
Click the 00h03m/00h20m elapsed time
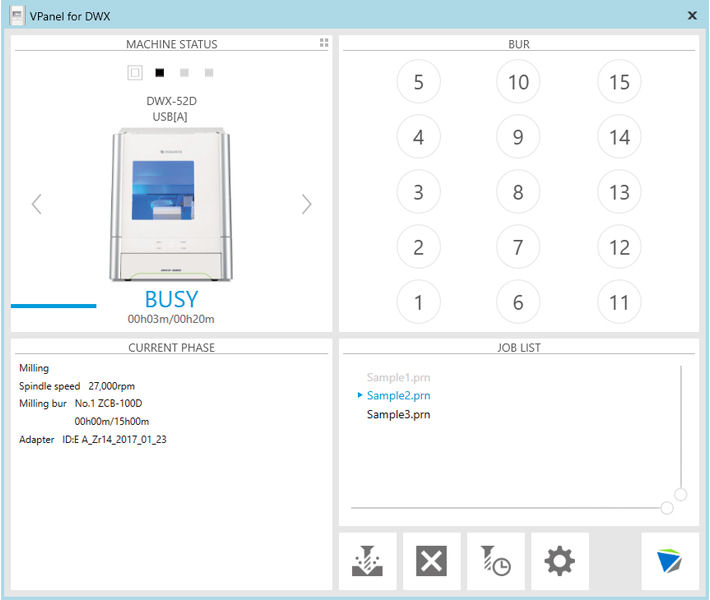pyautogui.click(x=171, y=319)
